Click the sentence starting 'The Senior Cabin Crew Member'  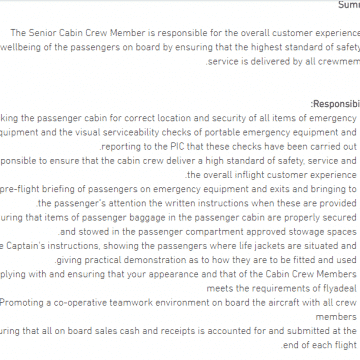[185, 33]
